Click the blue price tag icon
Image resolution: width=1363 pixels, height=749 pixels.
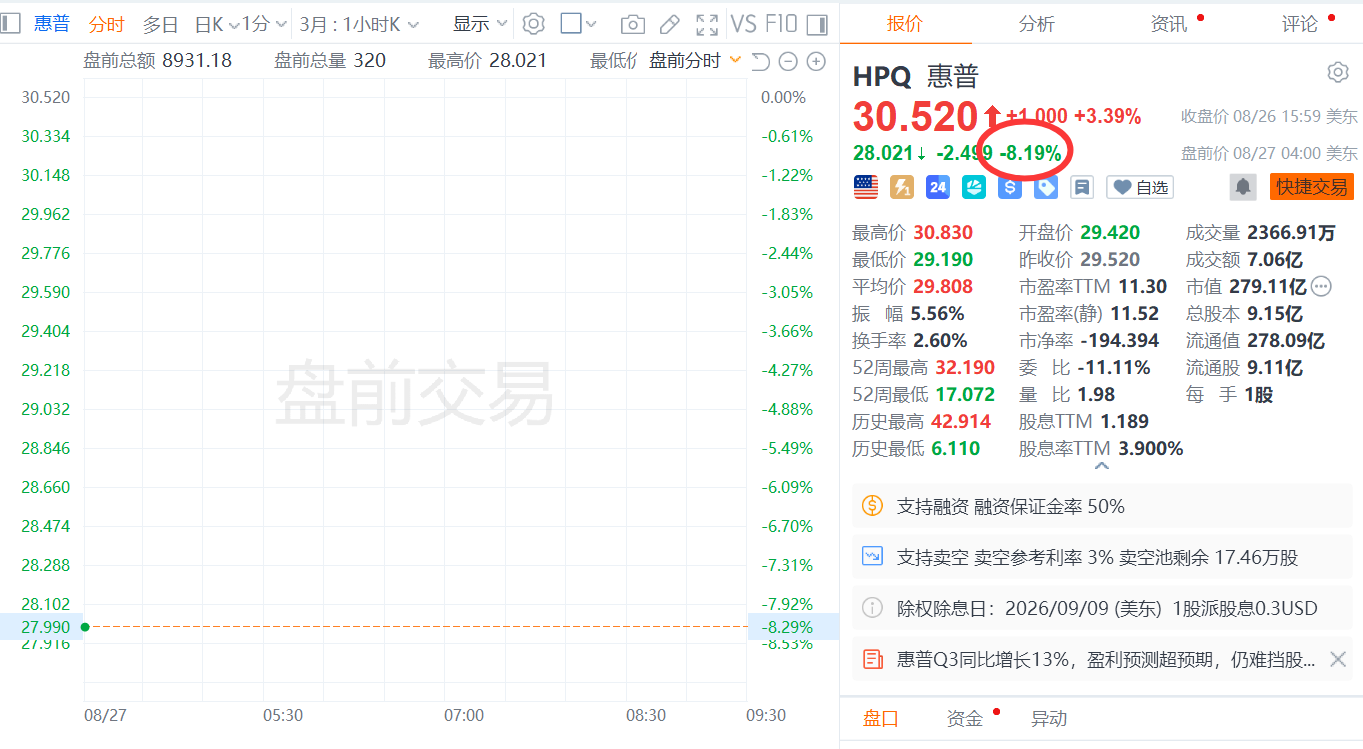click(x=1045, y=187)
